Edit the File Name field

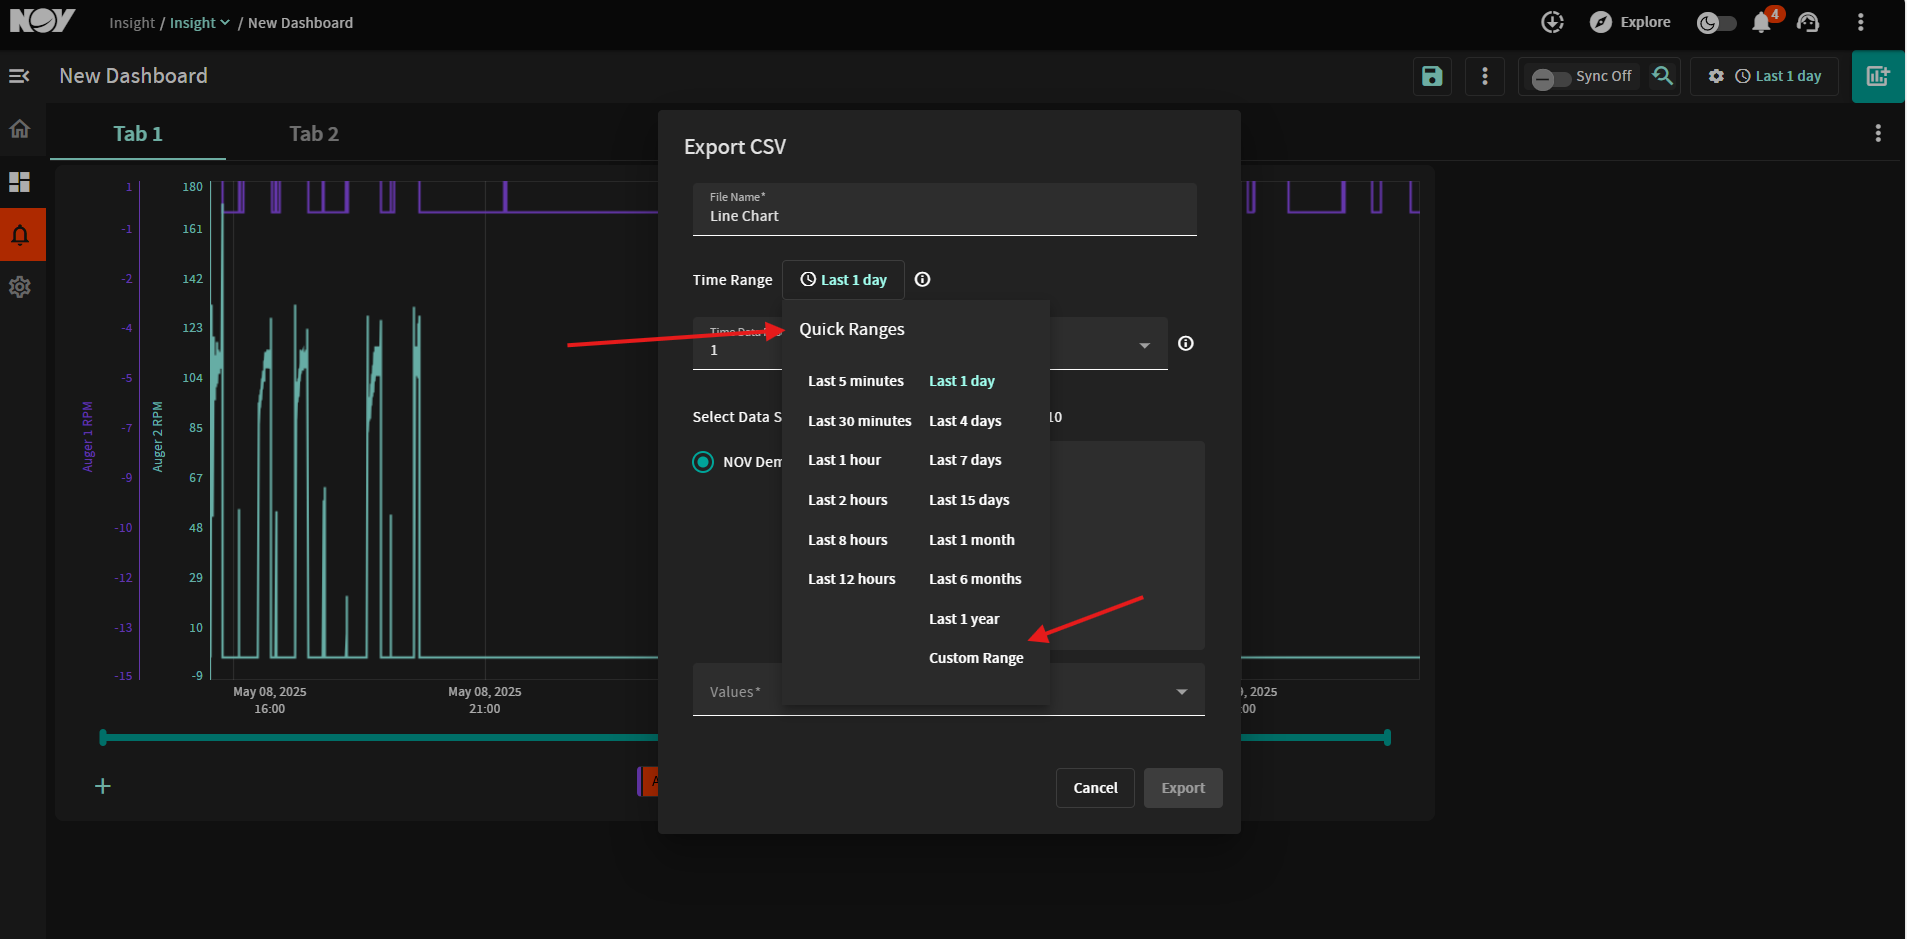pos(944,210)
